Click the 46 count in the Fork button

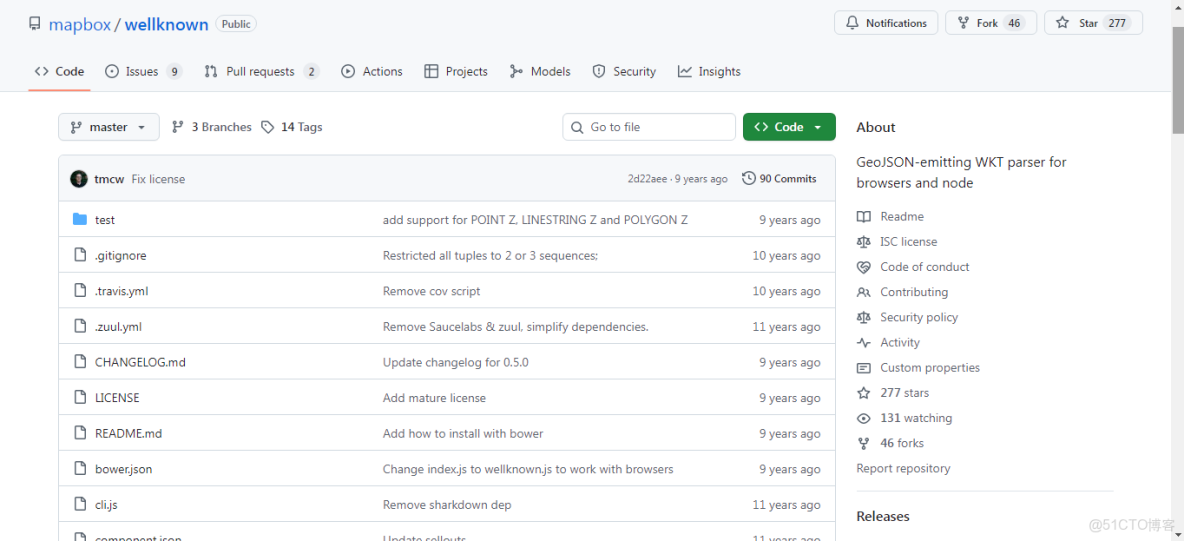tap(1014, 23)
